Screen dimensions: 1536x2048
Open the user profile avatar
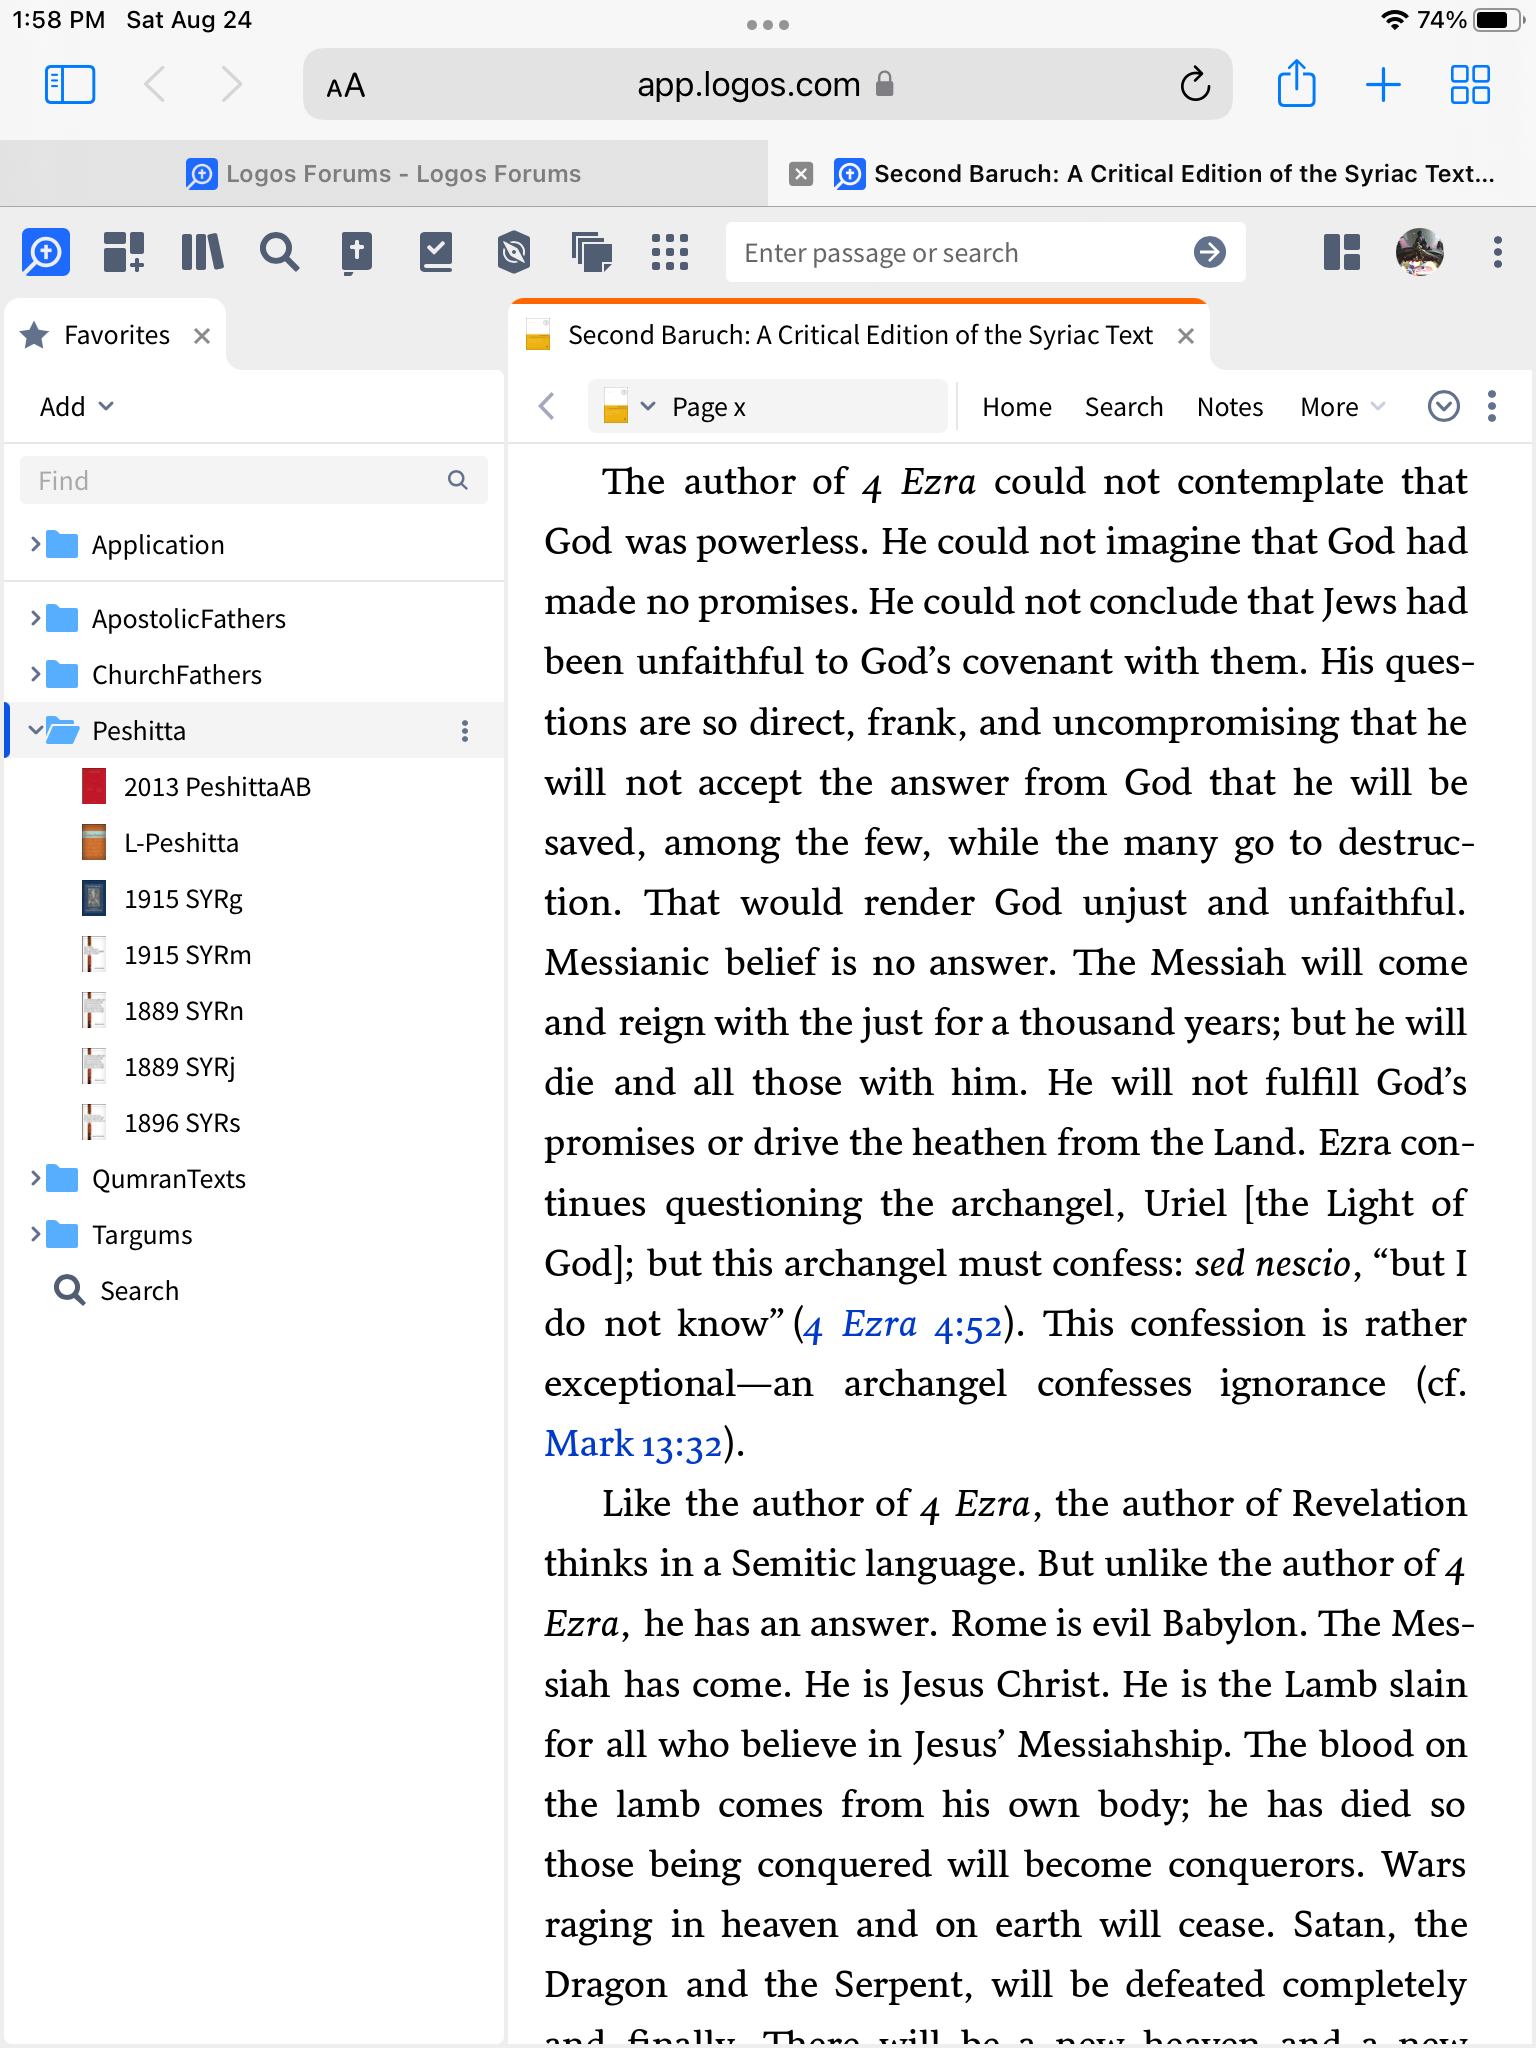[x=1420, y=252]
